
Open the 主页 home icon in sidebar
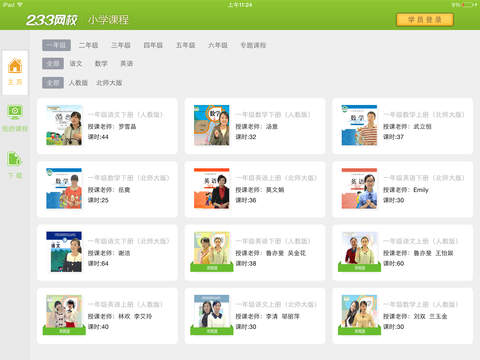coord(15,66)
